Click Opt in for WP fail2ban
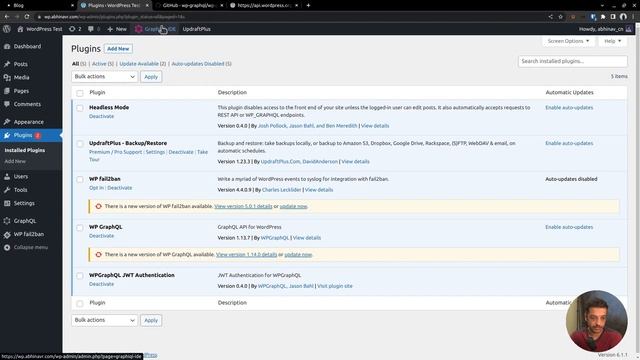Image resolution: width=640 pixels, height=360 pixels. coord(96,188)
